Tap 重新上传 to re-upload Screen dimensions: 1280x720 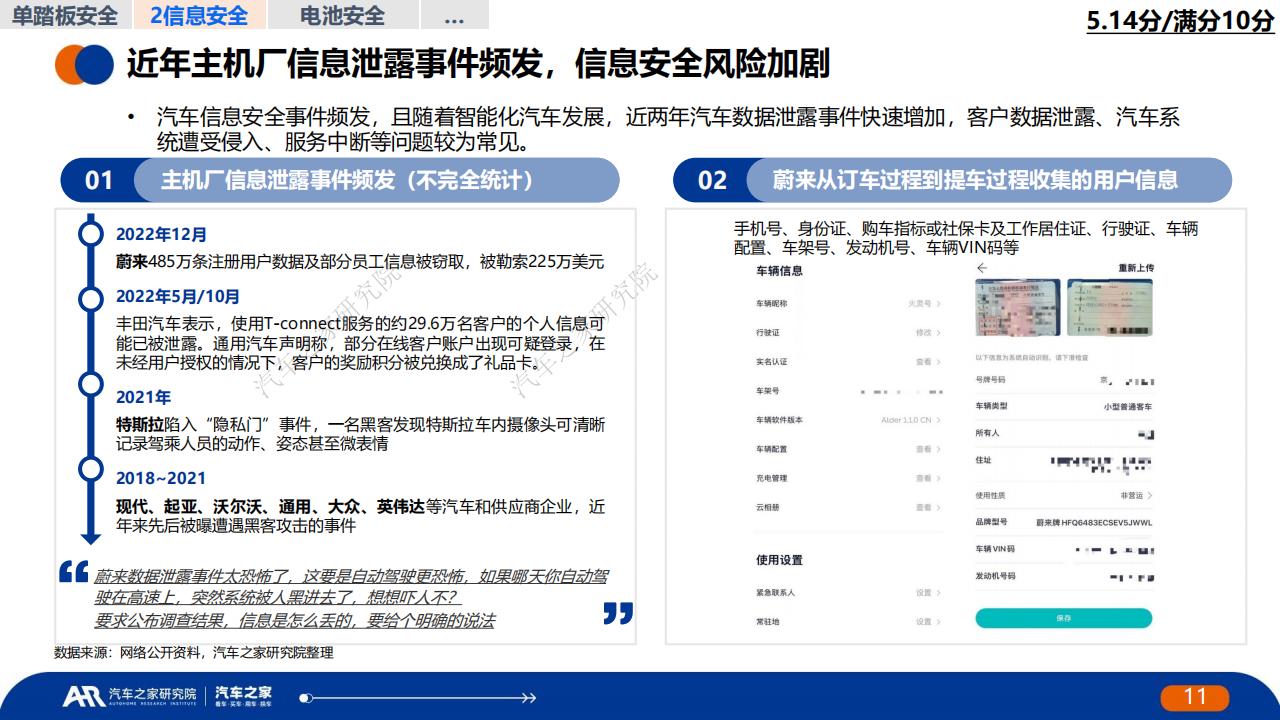coord(1136,268)
